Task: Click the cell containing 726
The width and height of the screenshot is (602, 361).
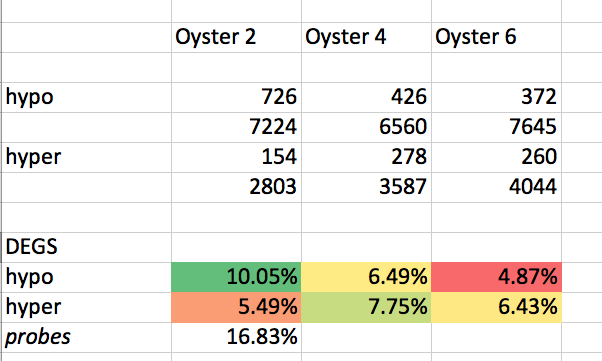Action: coord(236,97)
